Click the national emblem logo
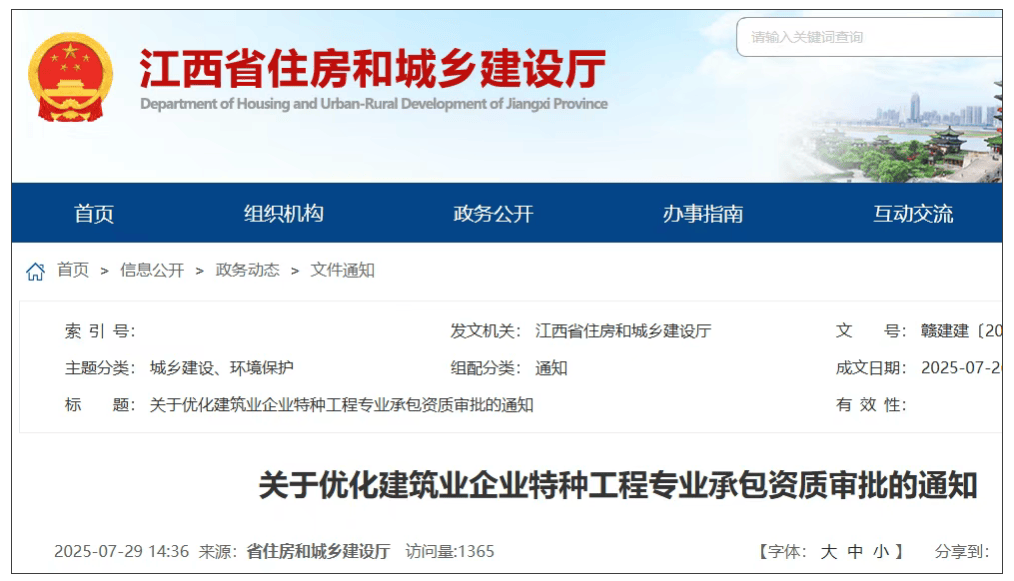This screenshot has height=581, width=1014. click(x=70, y=78)
